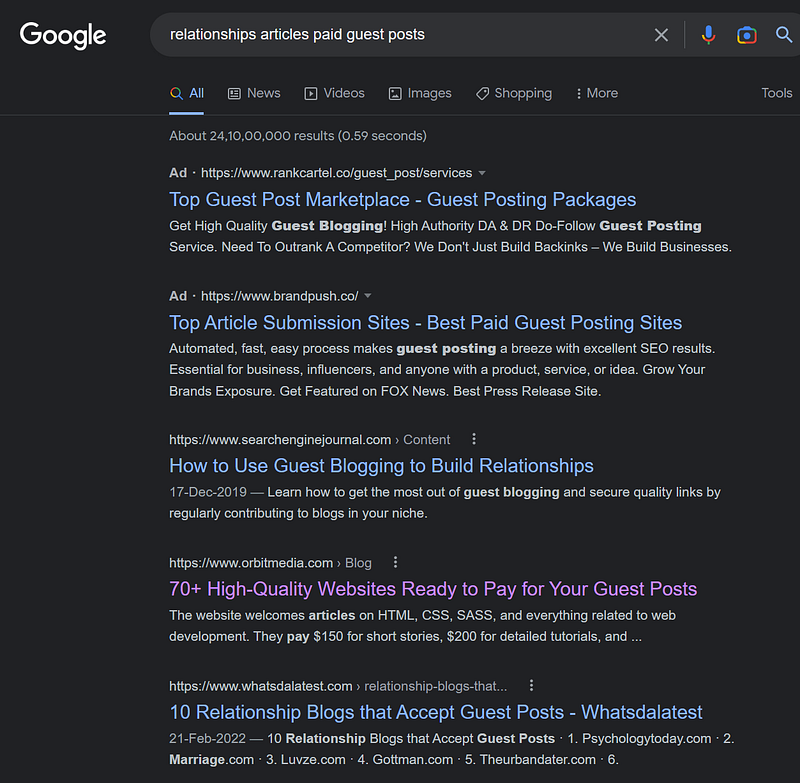The height and width of the screenshot is (783, 800).
Task: Click the orbitmedia.com Blog breadcrumb
Action: [270, 563]
